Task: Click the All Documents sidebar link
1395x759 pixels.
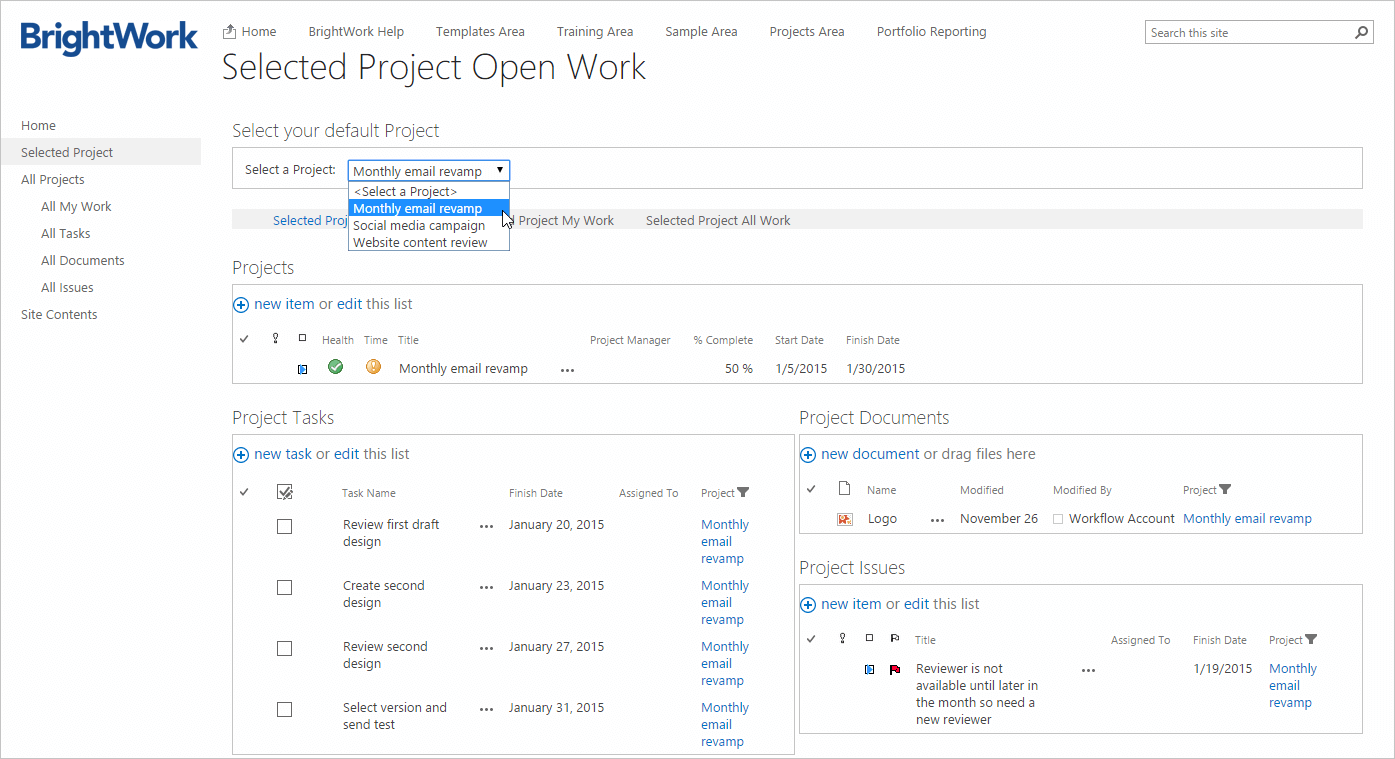Action: click(x=83, y=261)
